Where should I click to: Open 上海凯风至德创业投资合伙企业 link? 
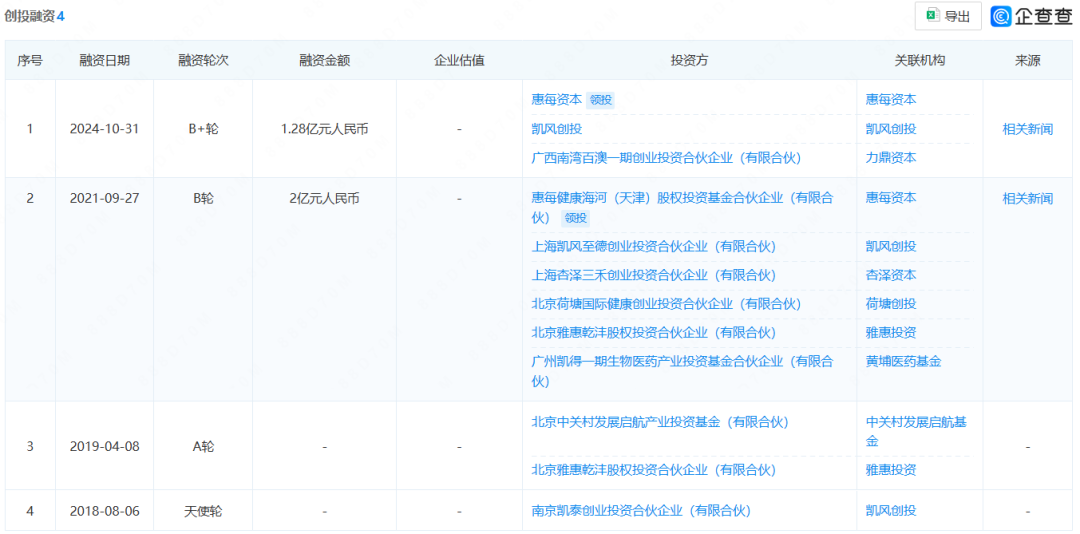click(653, 247)
